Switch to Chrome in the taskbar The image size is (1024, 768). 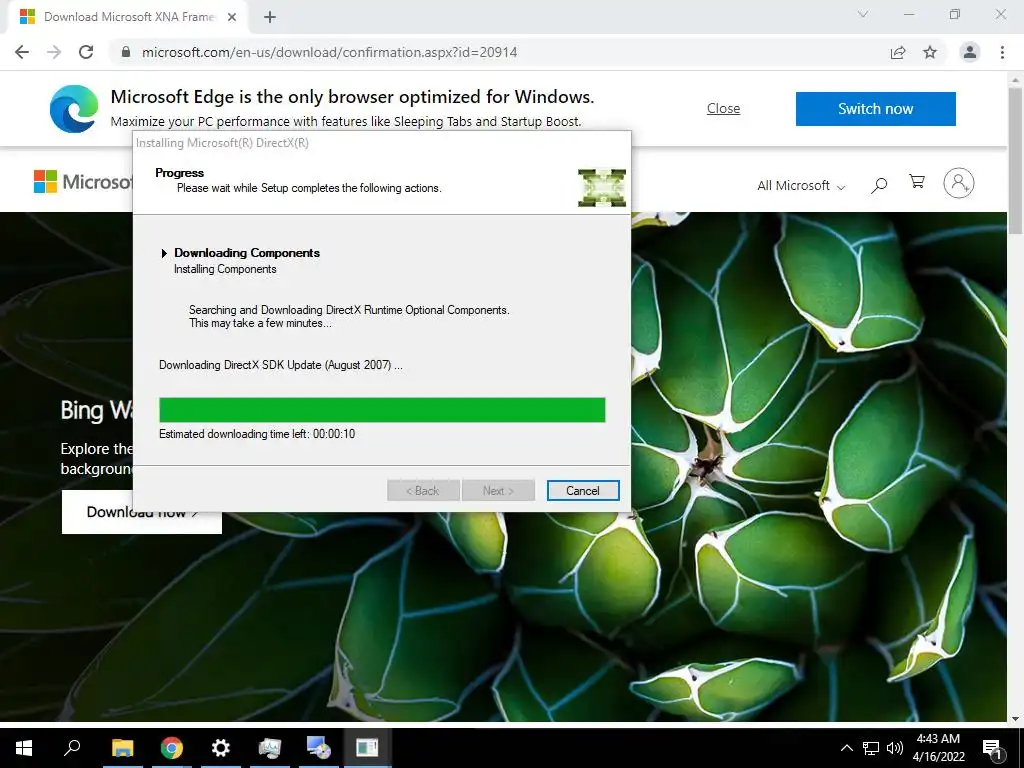[x=171, y=748]
